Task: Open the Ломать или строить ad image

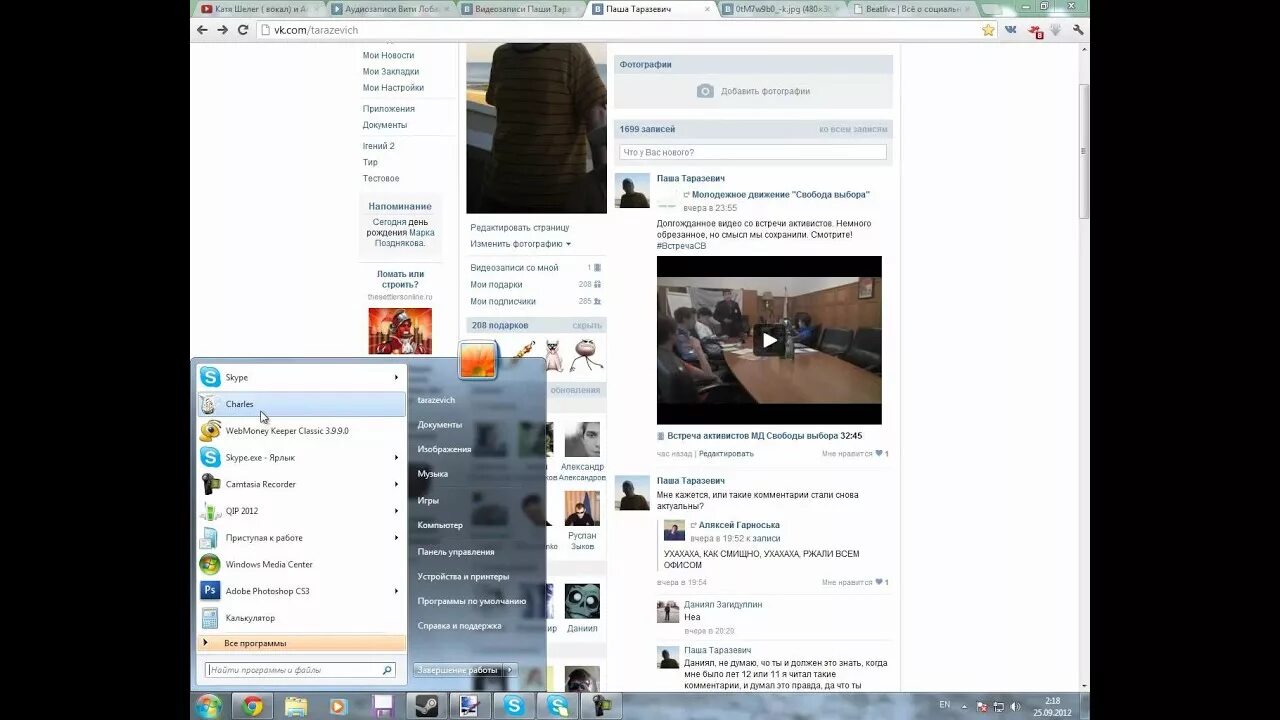Action: 400,331
